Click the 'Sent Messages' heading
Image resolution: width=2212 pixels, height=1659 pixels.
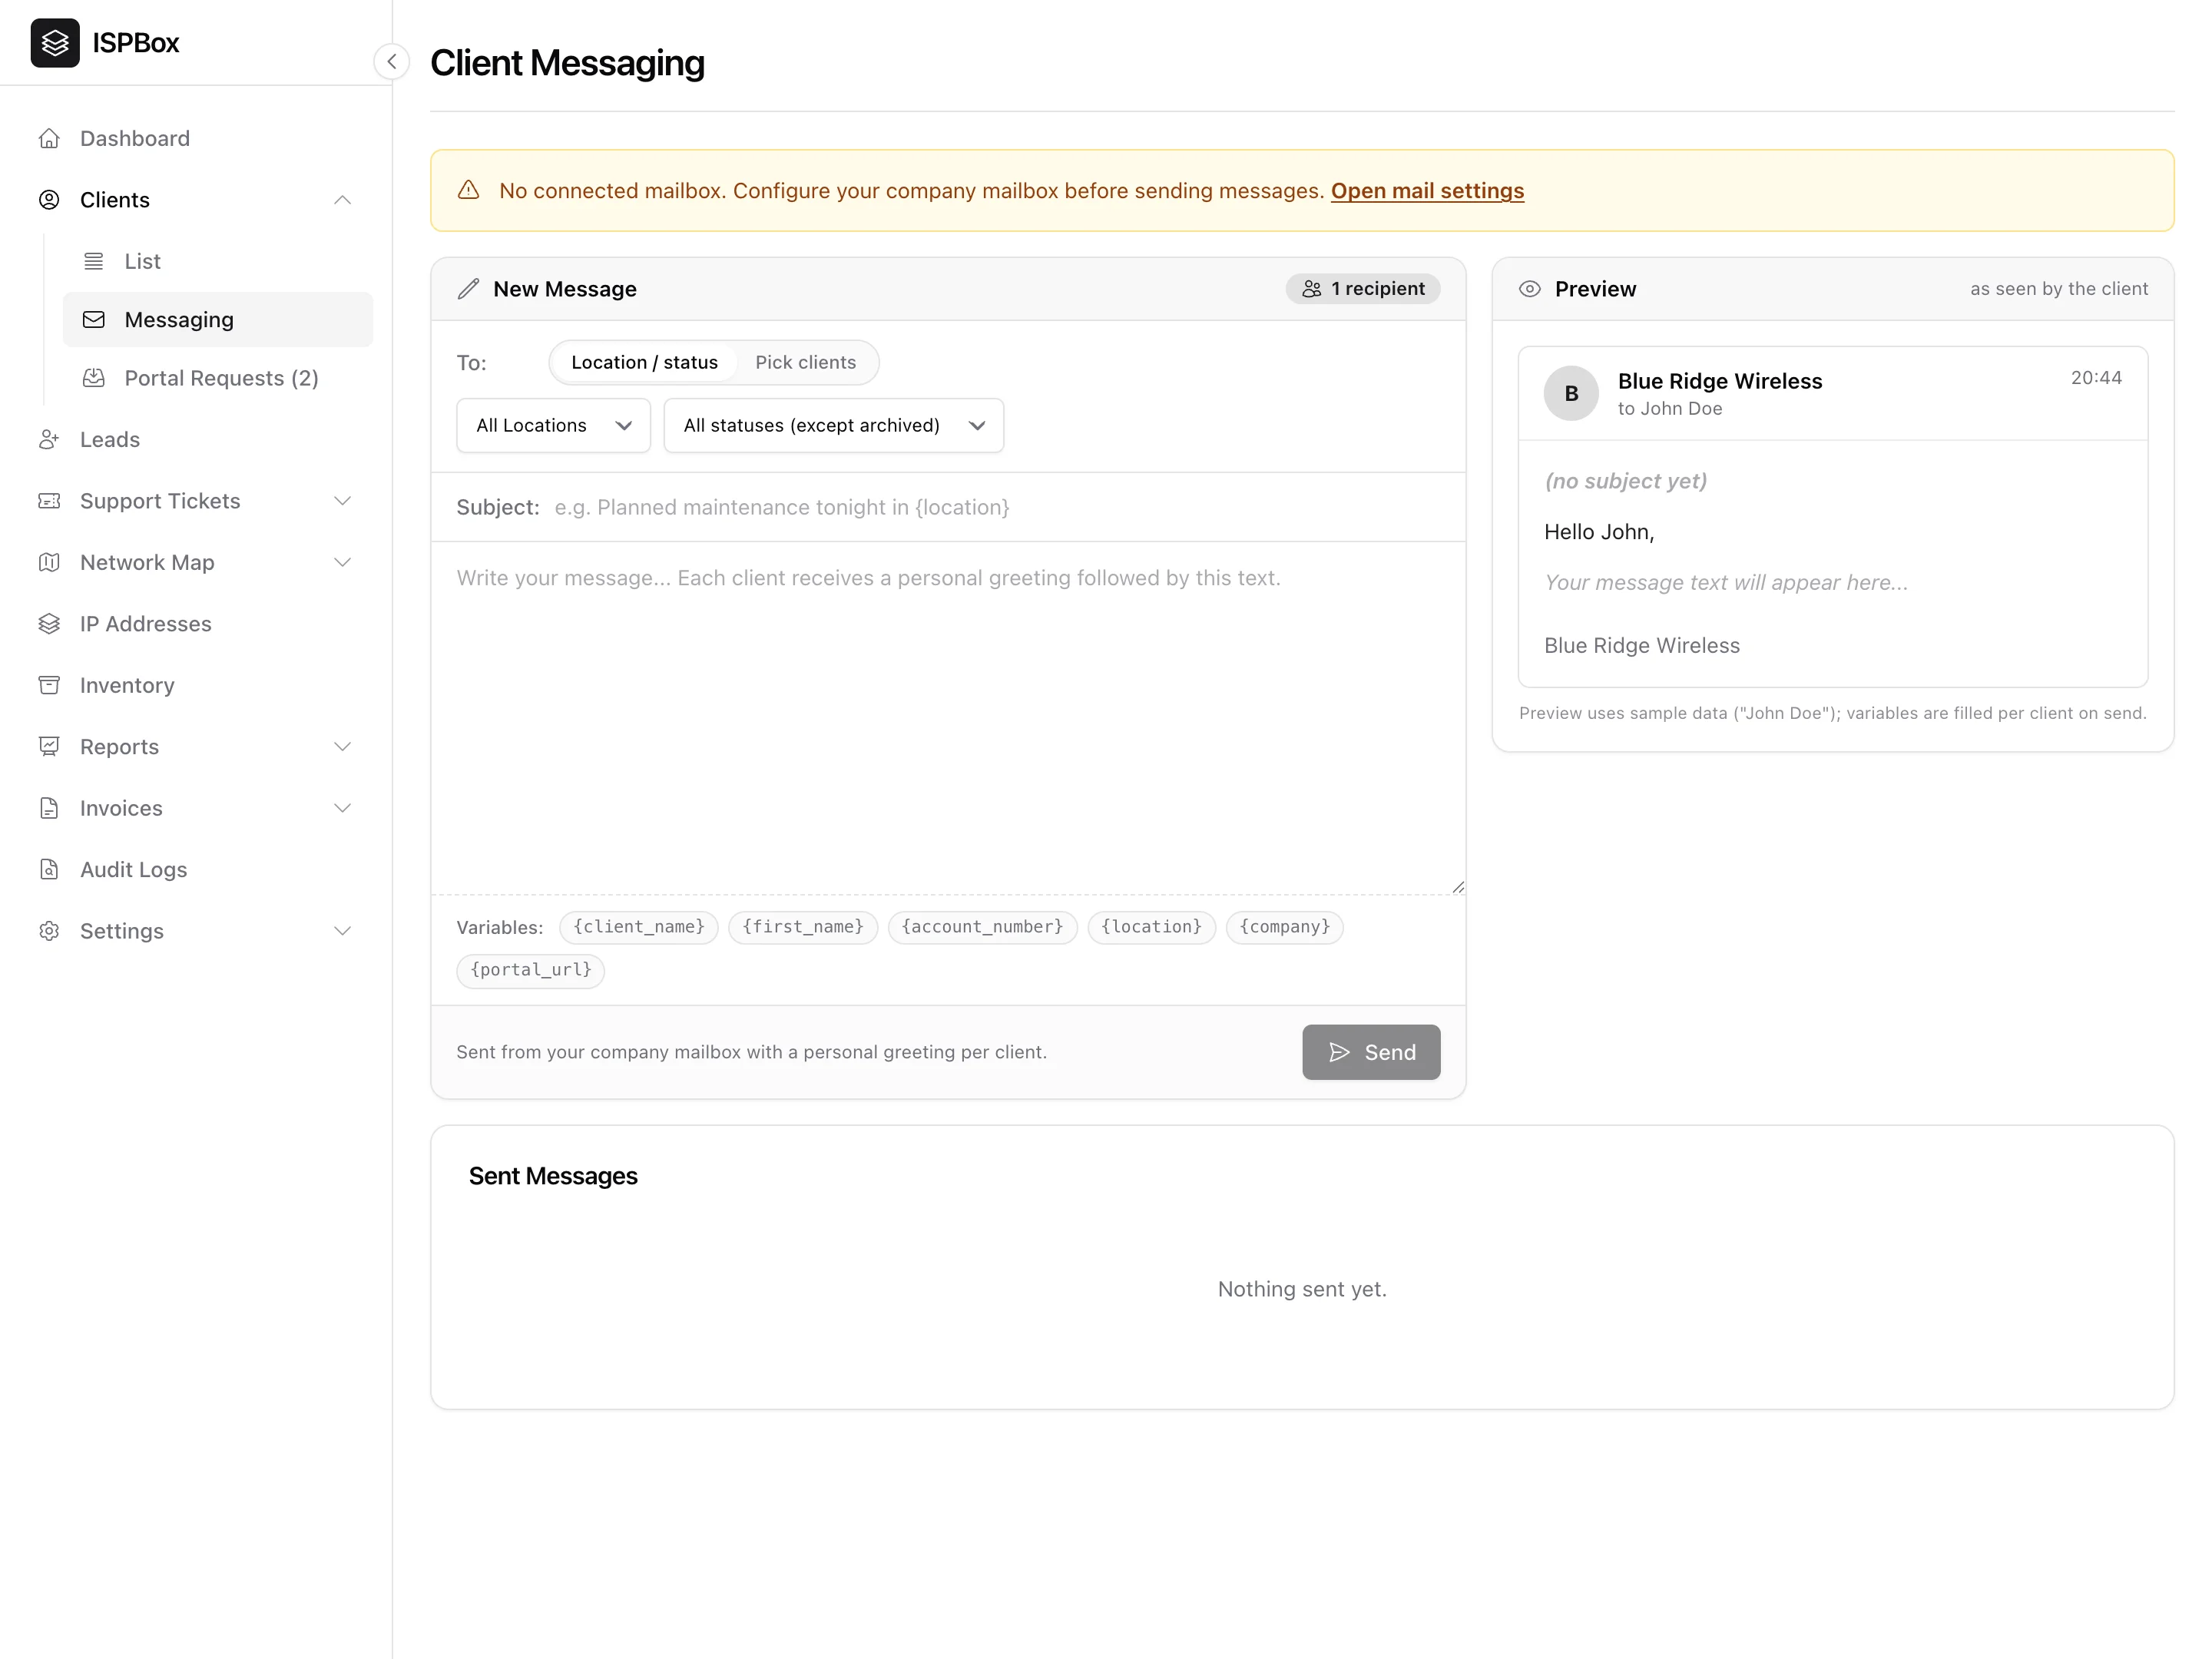click(x=552, y=1176)
